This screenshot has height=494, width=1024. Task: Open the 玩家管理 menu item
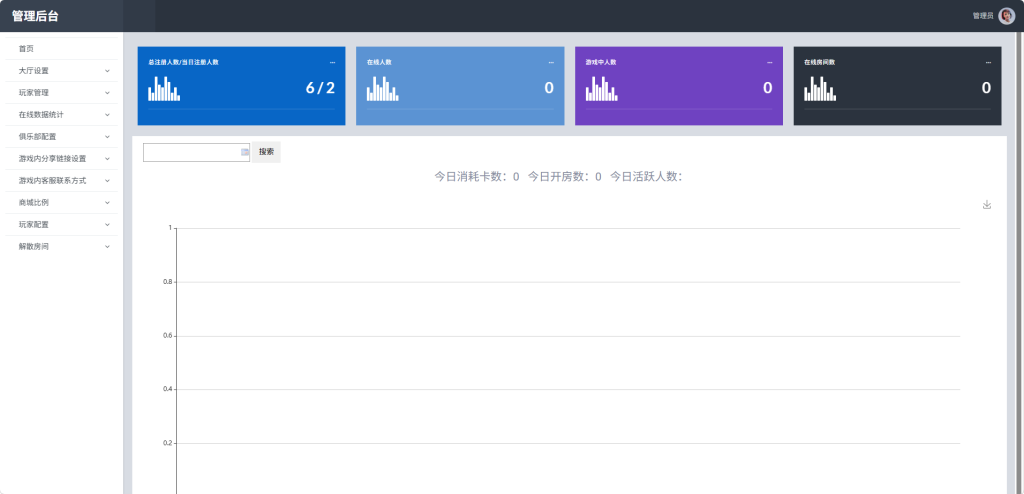pos(61,93)
